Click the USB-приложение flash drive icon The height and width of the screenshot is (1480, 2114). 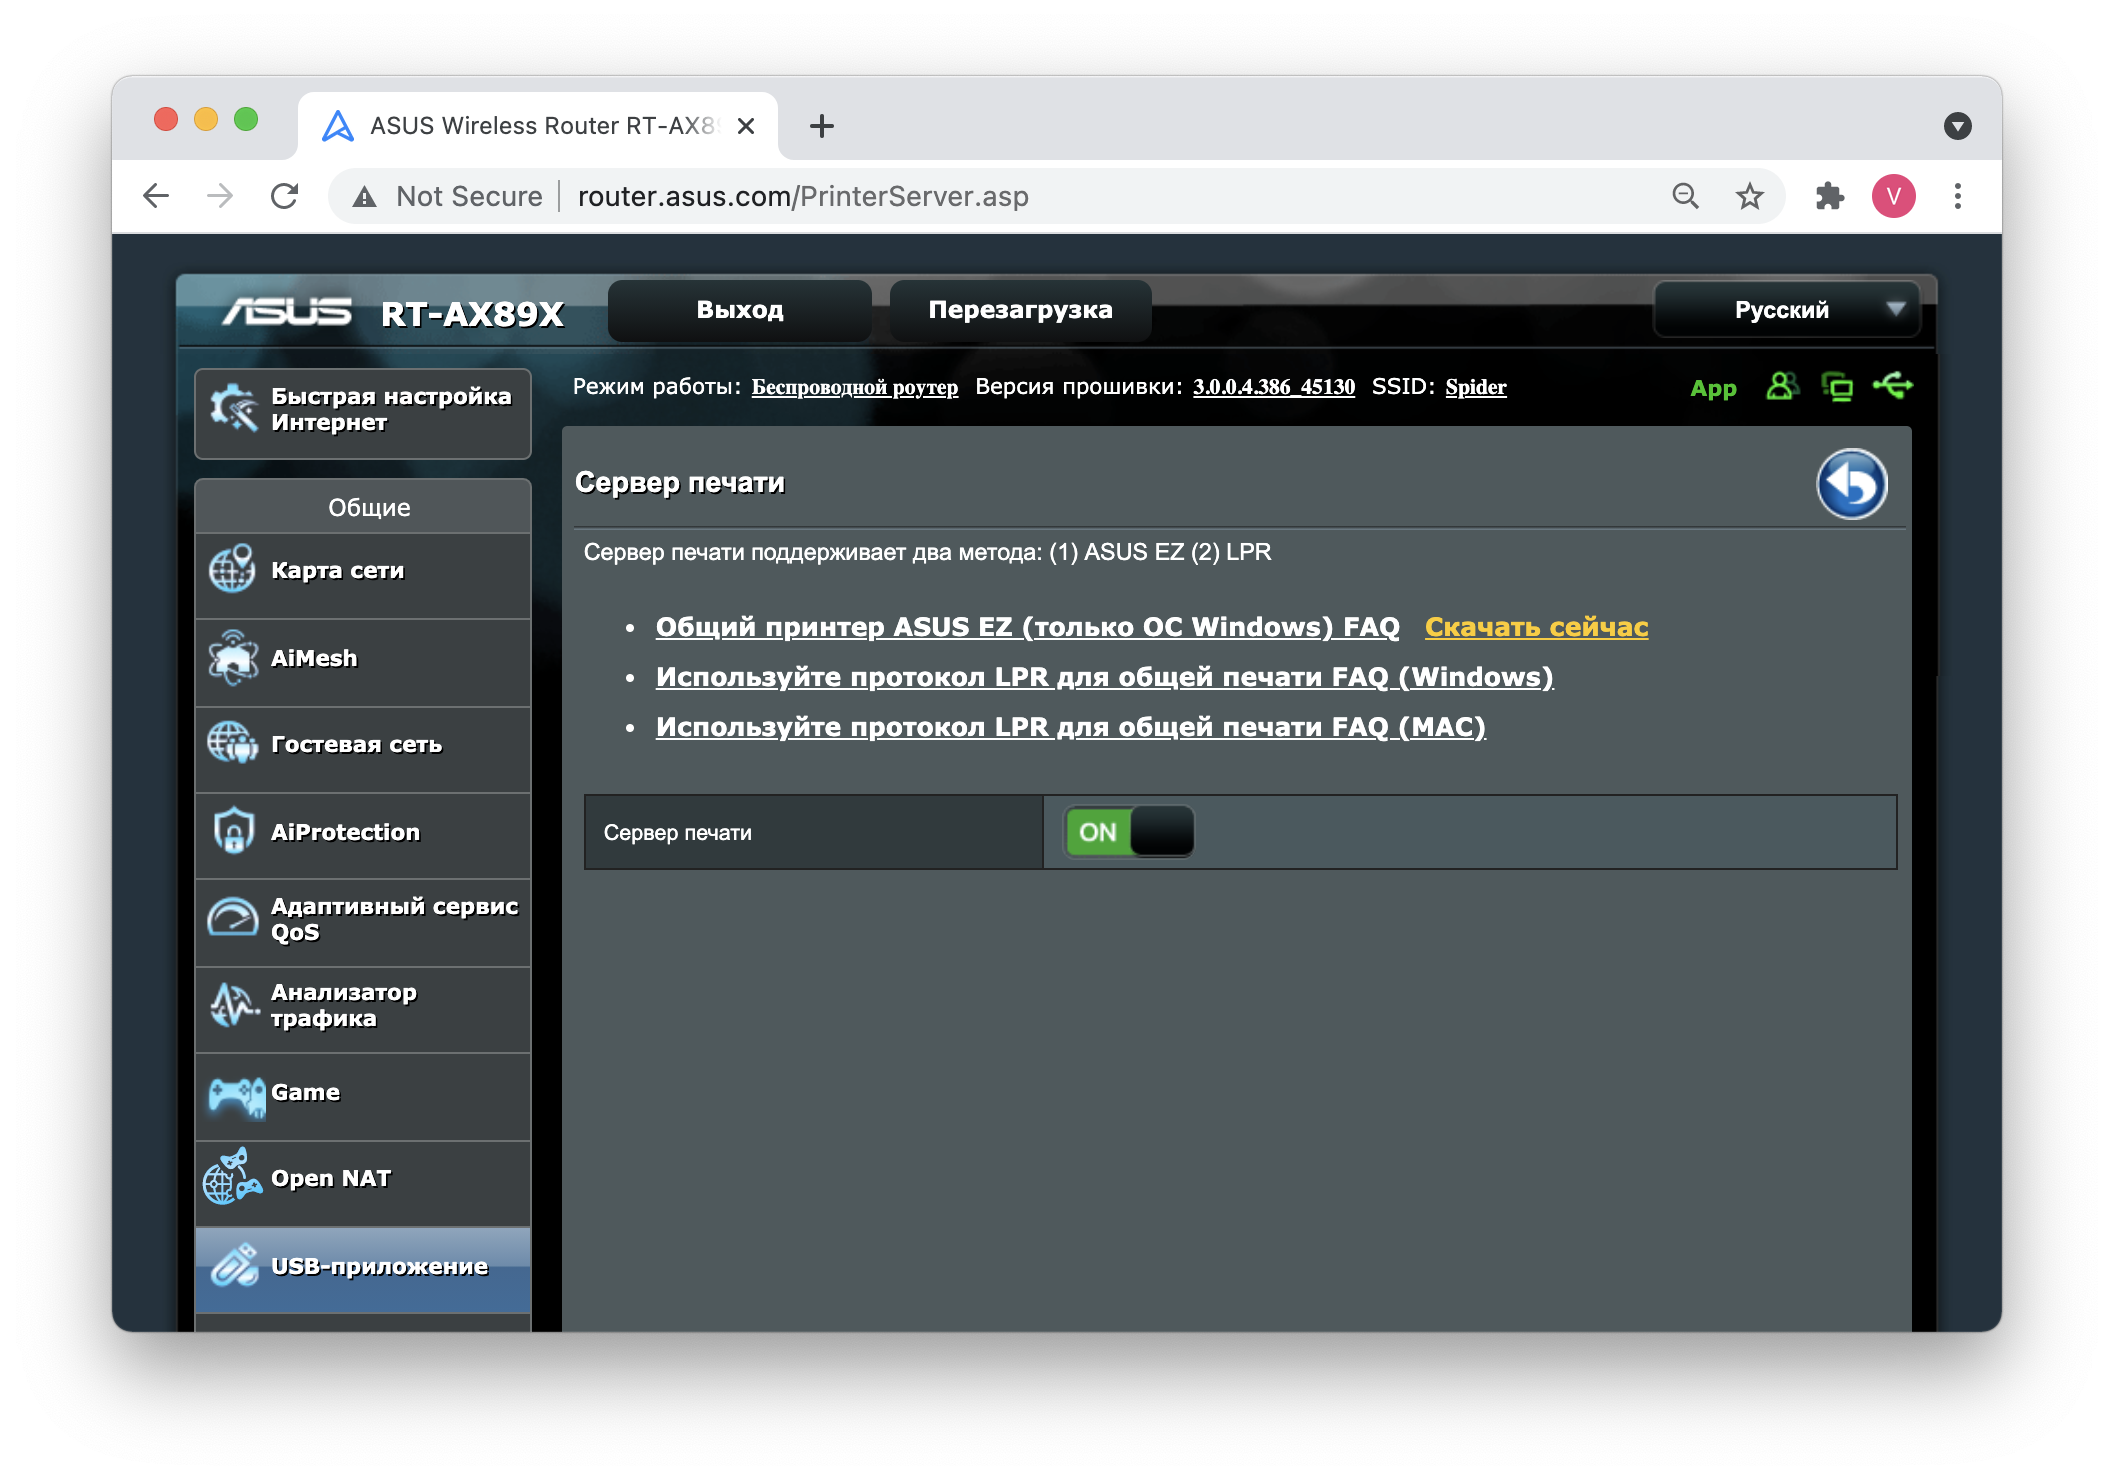[235, 1266]
